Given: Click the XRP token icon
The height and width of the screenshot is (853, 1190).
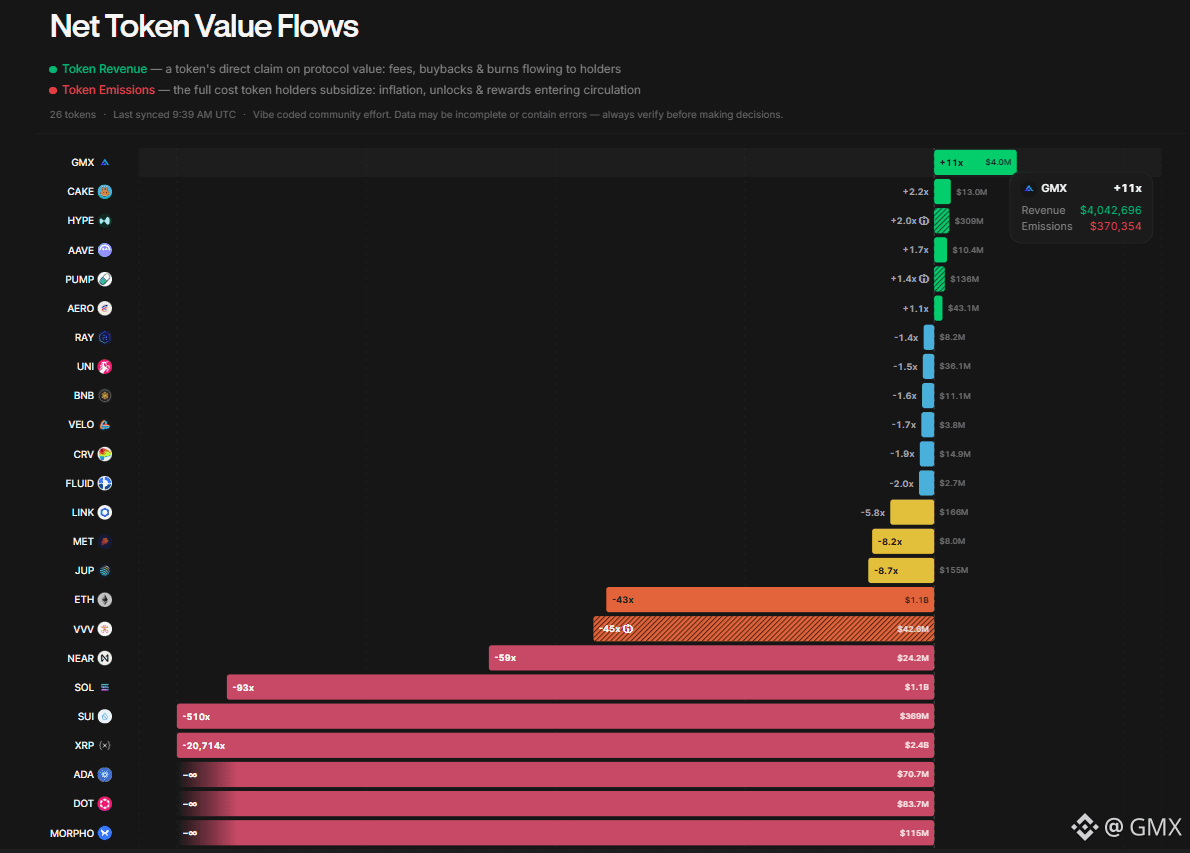Looking at the screenshot, I should (x=105, y=745).
